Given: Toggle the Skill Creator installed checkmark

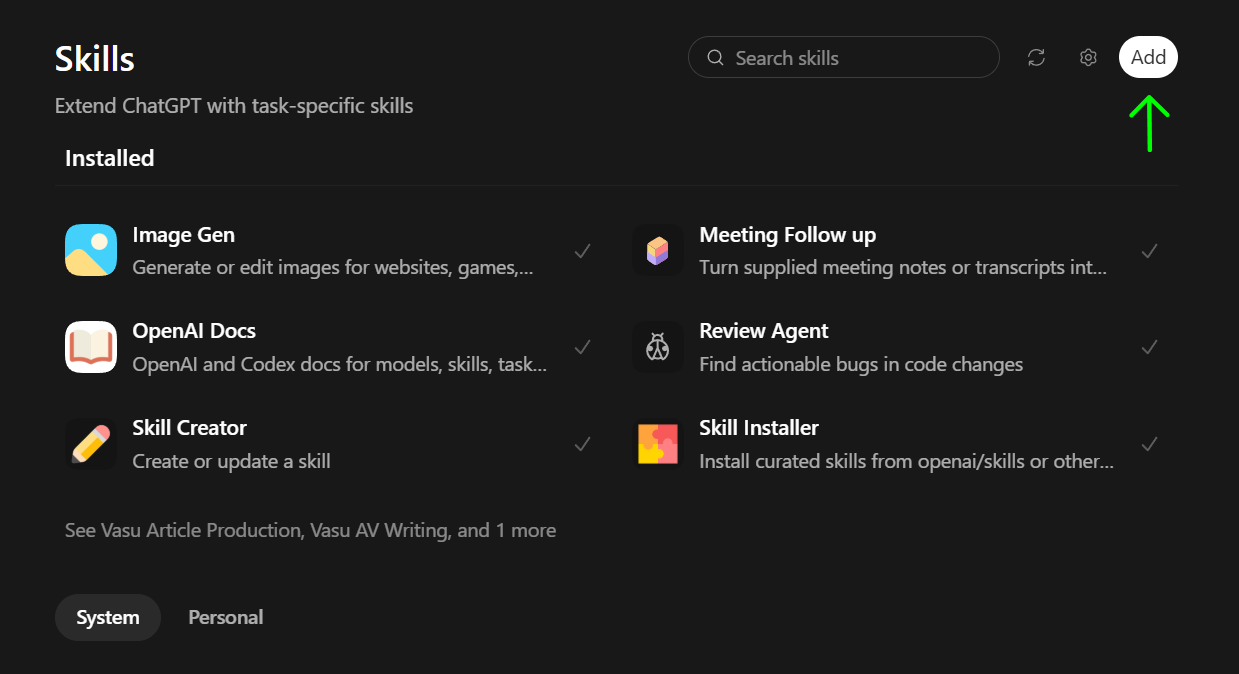Looking at the screenshot, I should point(582,444).
